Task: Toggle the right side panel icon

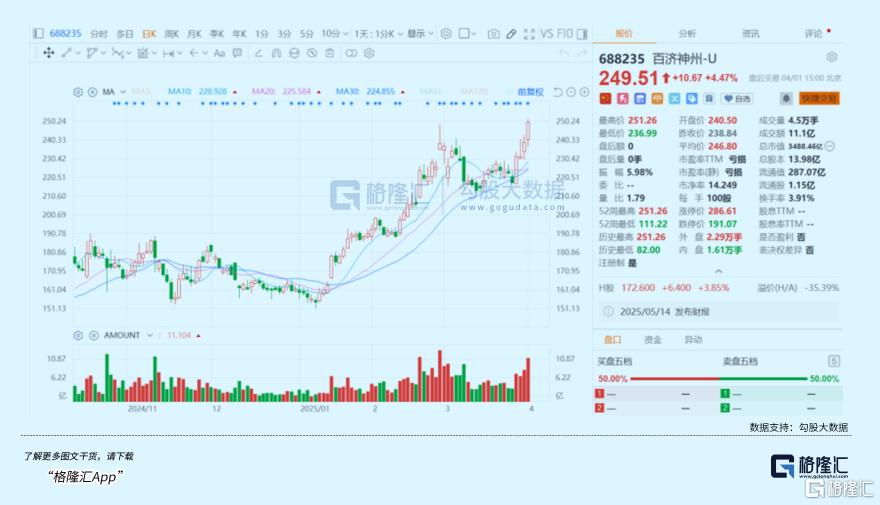Action: pyautogui.click(x=582, y=34)
